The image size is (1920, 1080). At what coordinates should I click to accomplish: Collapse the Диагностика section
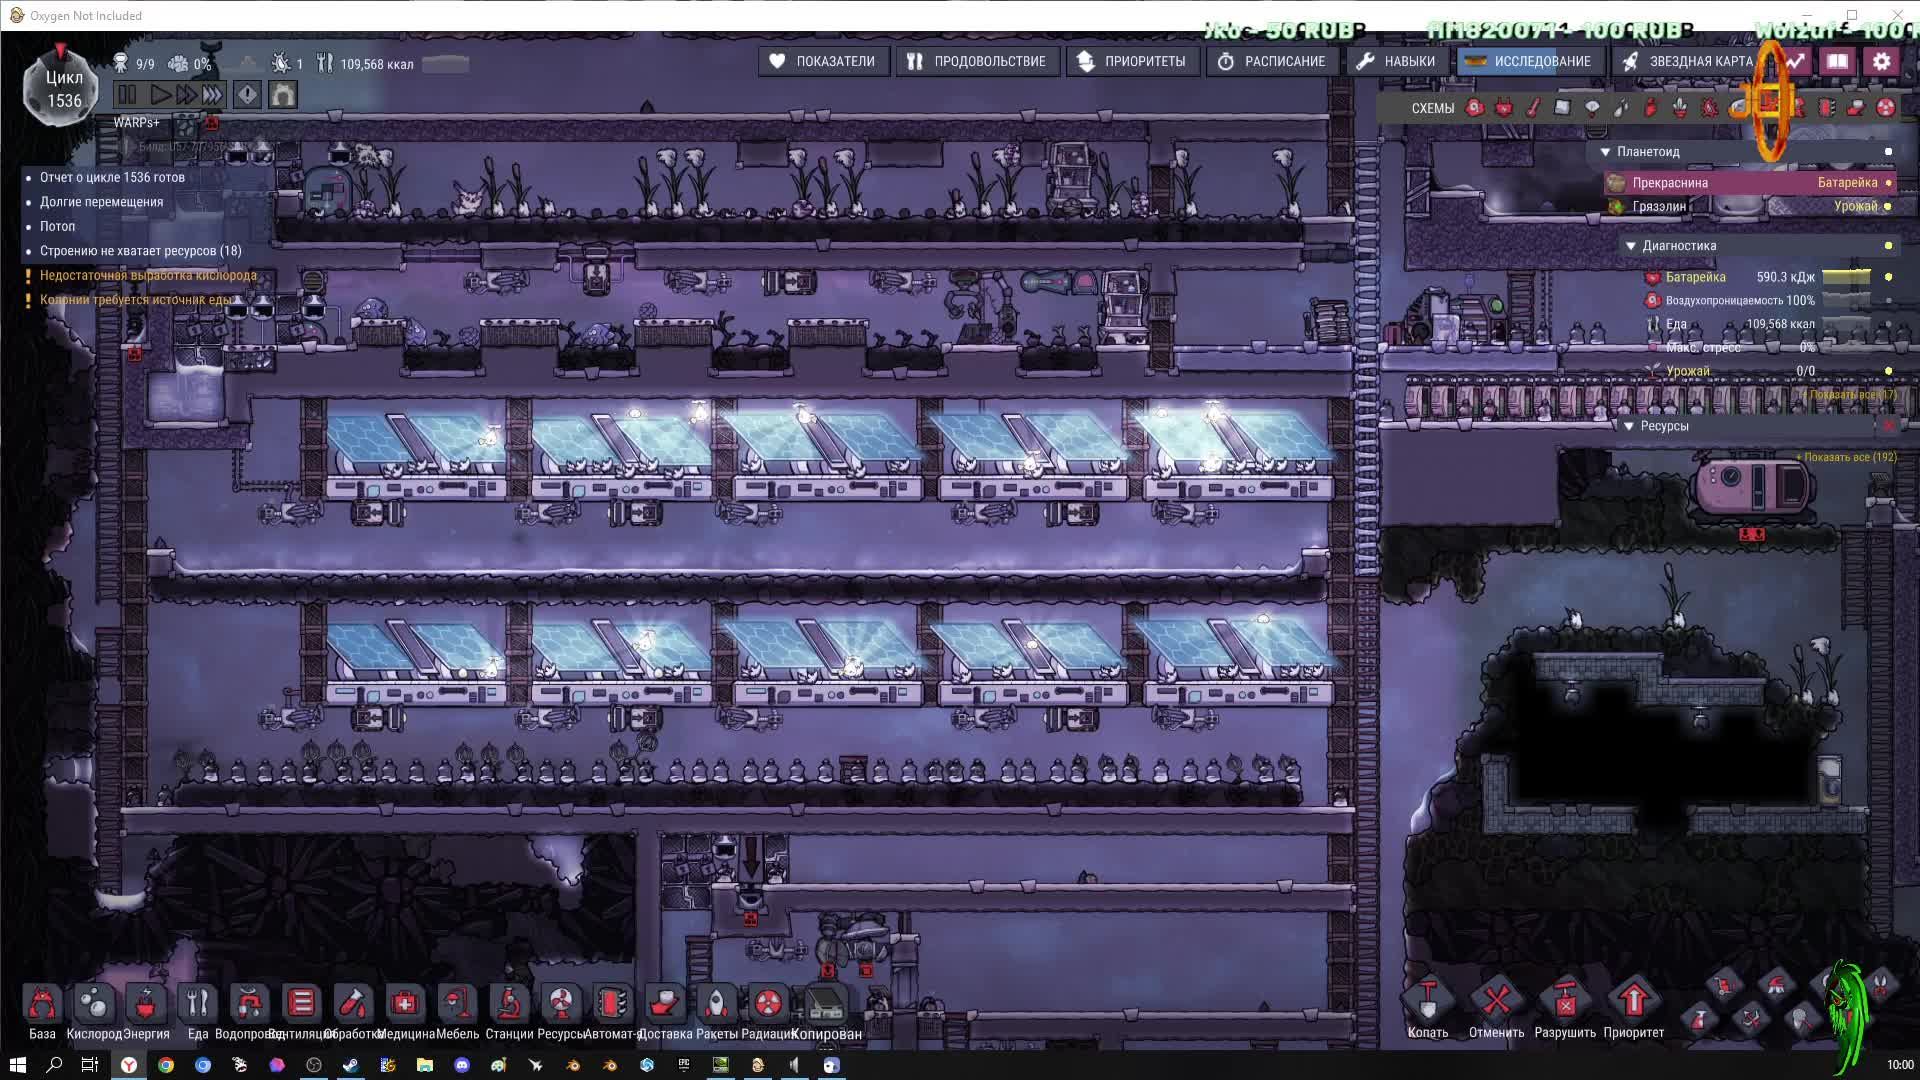click(1631, 246)
